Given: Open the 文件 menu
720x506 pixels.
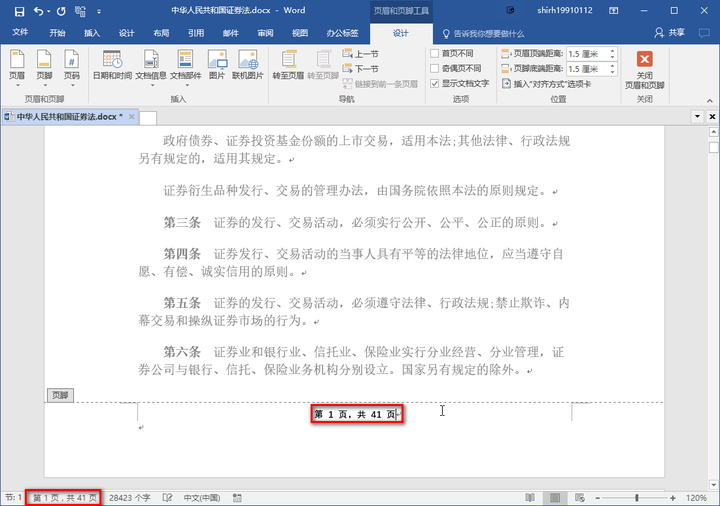Looking at the screenshot, I should pyautogui.click(x=20, y=33).
